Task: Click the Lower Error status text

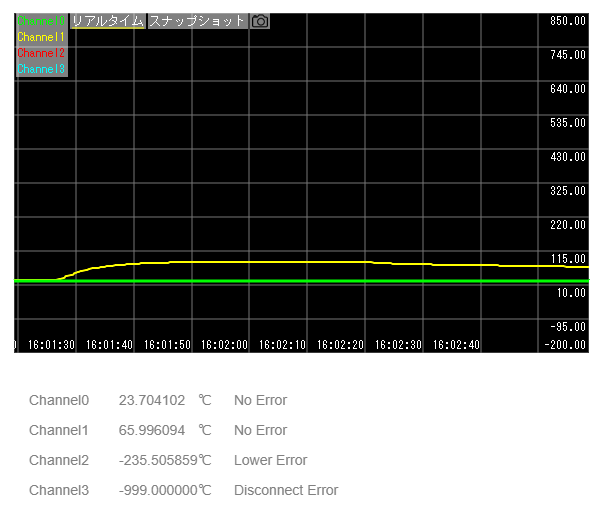Action: (x=270, y=461)
